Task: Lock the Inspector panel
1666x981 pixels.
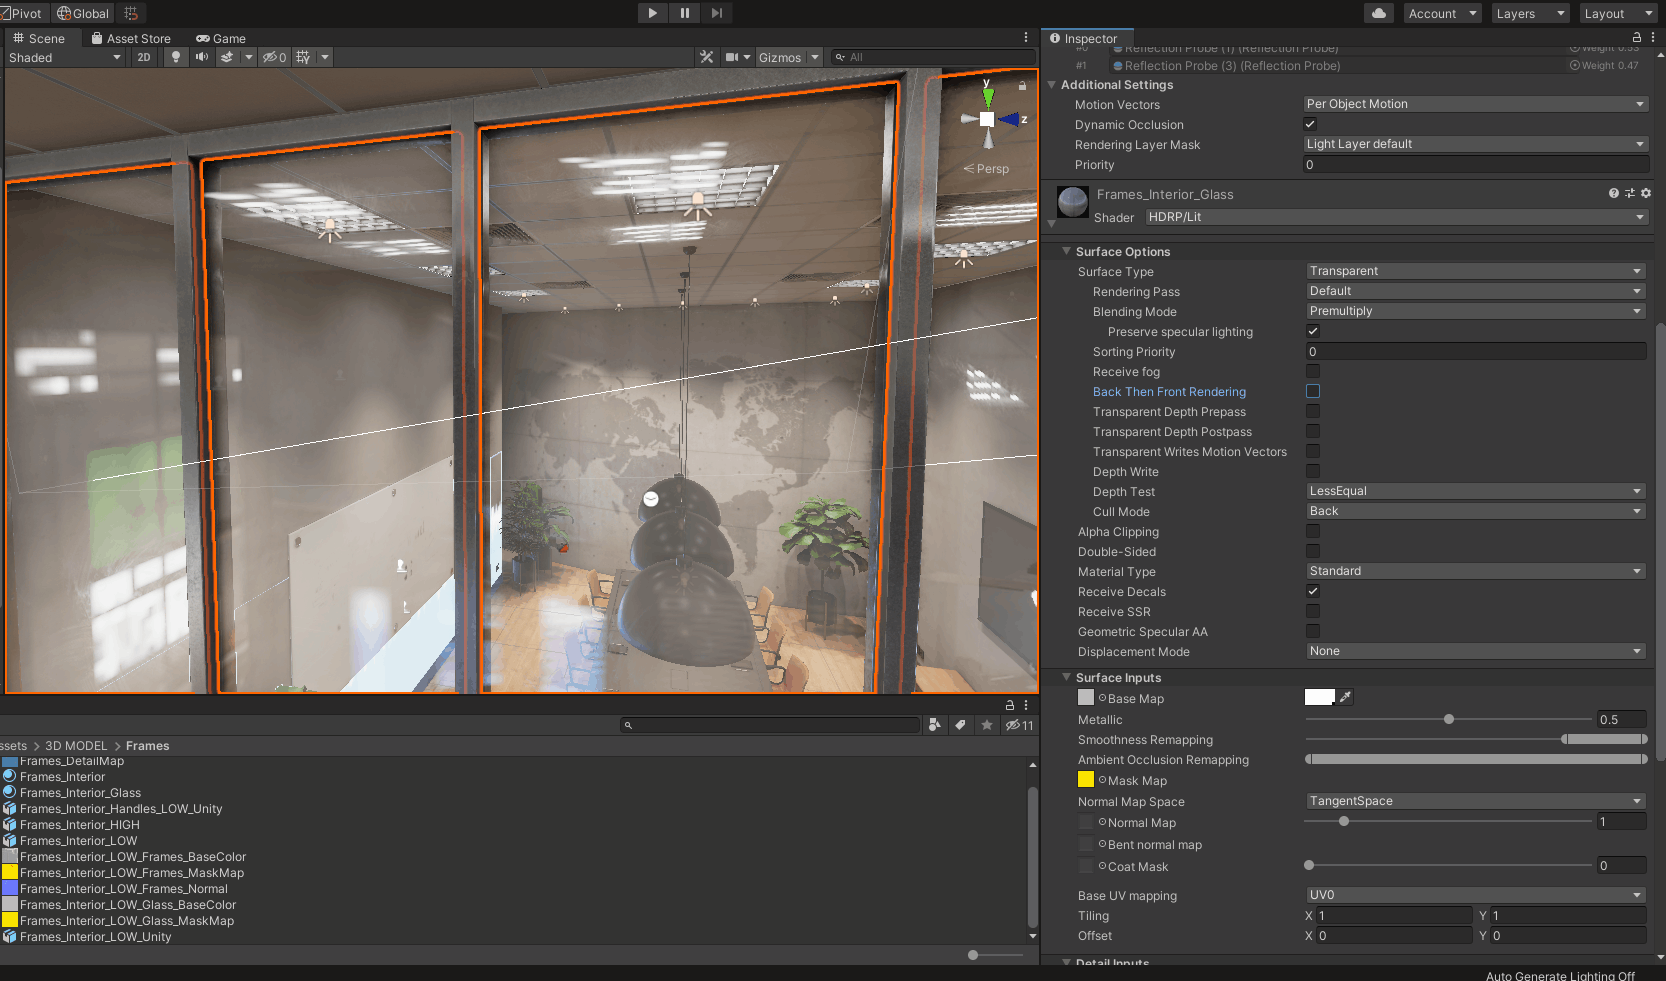Action: click(1637, 37)
